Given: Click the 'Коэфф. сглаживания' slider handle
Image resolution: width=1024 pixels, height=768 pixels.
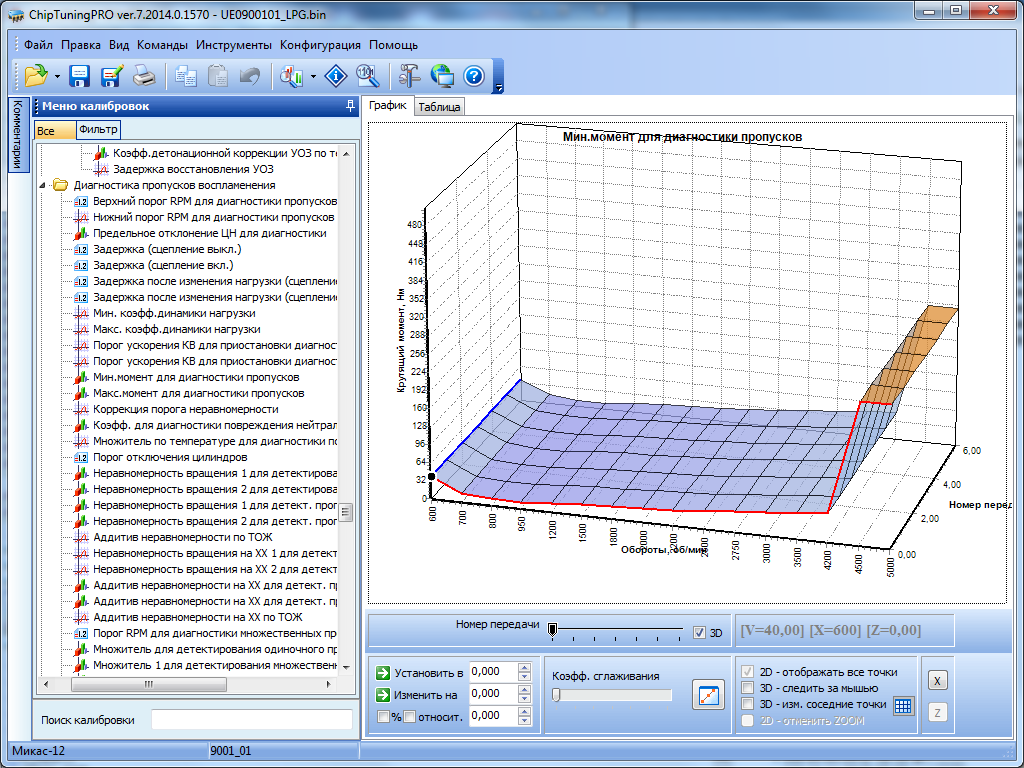Looking at the screenshot, I should tap(556, 695).
